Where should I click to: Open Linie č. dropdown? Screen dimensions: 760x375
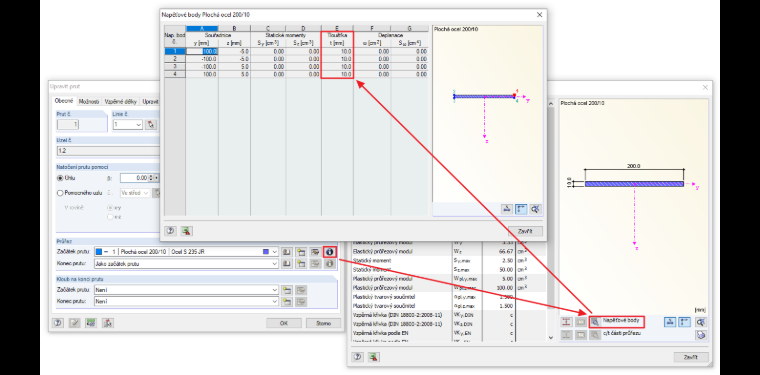coord(139,125)
